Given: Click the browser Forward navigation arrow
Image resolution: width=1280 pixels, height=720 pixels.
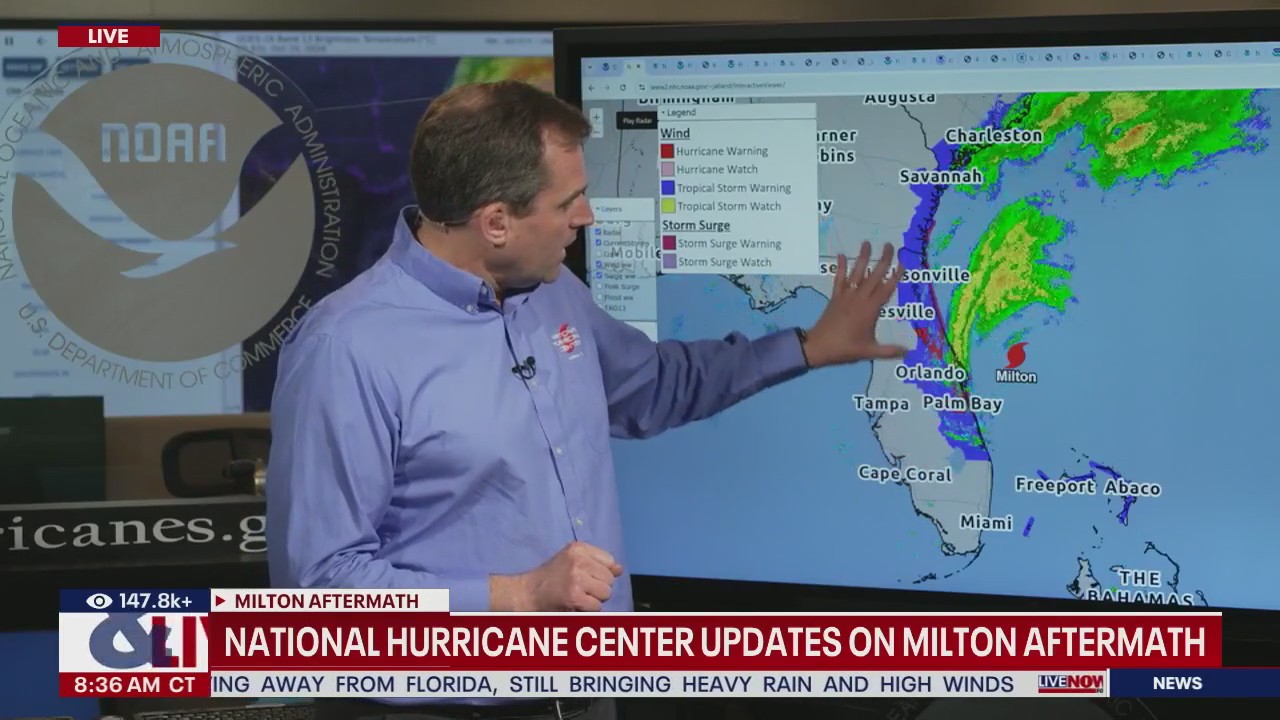Looking at the screenshot, I should (x=607, y=86).
